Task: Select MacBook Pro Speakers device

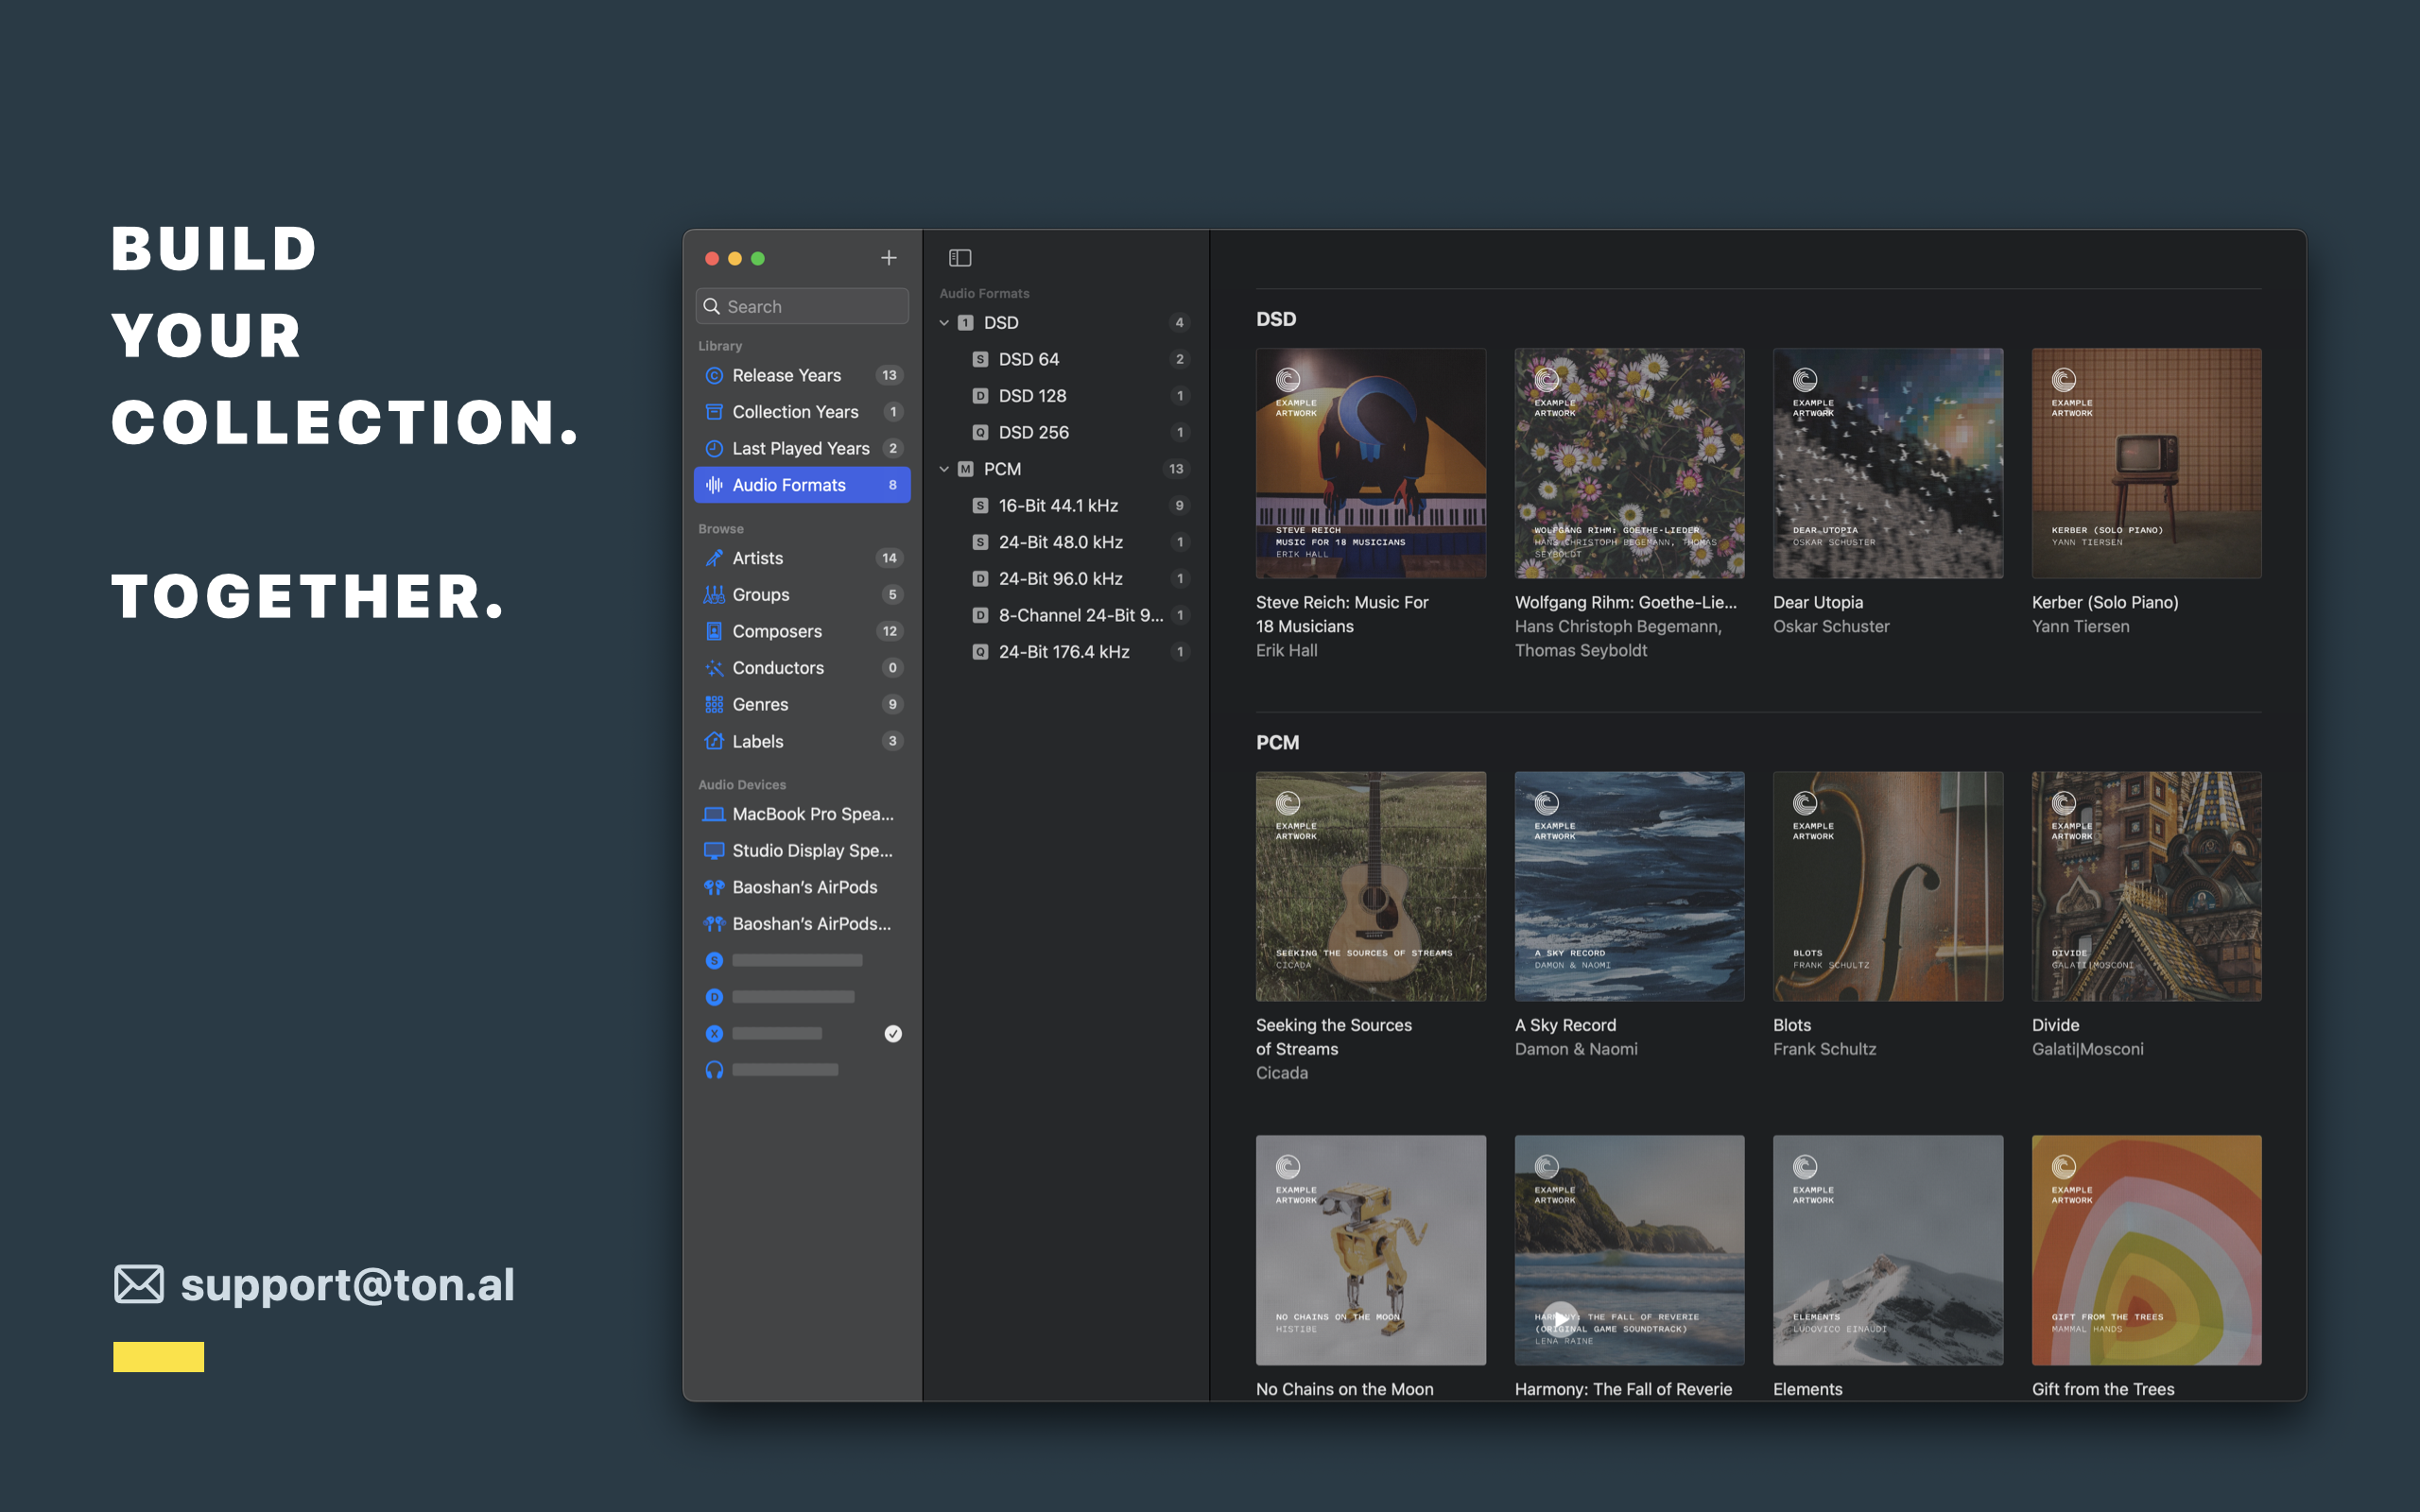Action: click(x=802, y=814)
